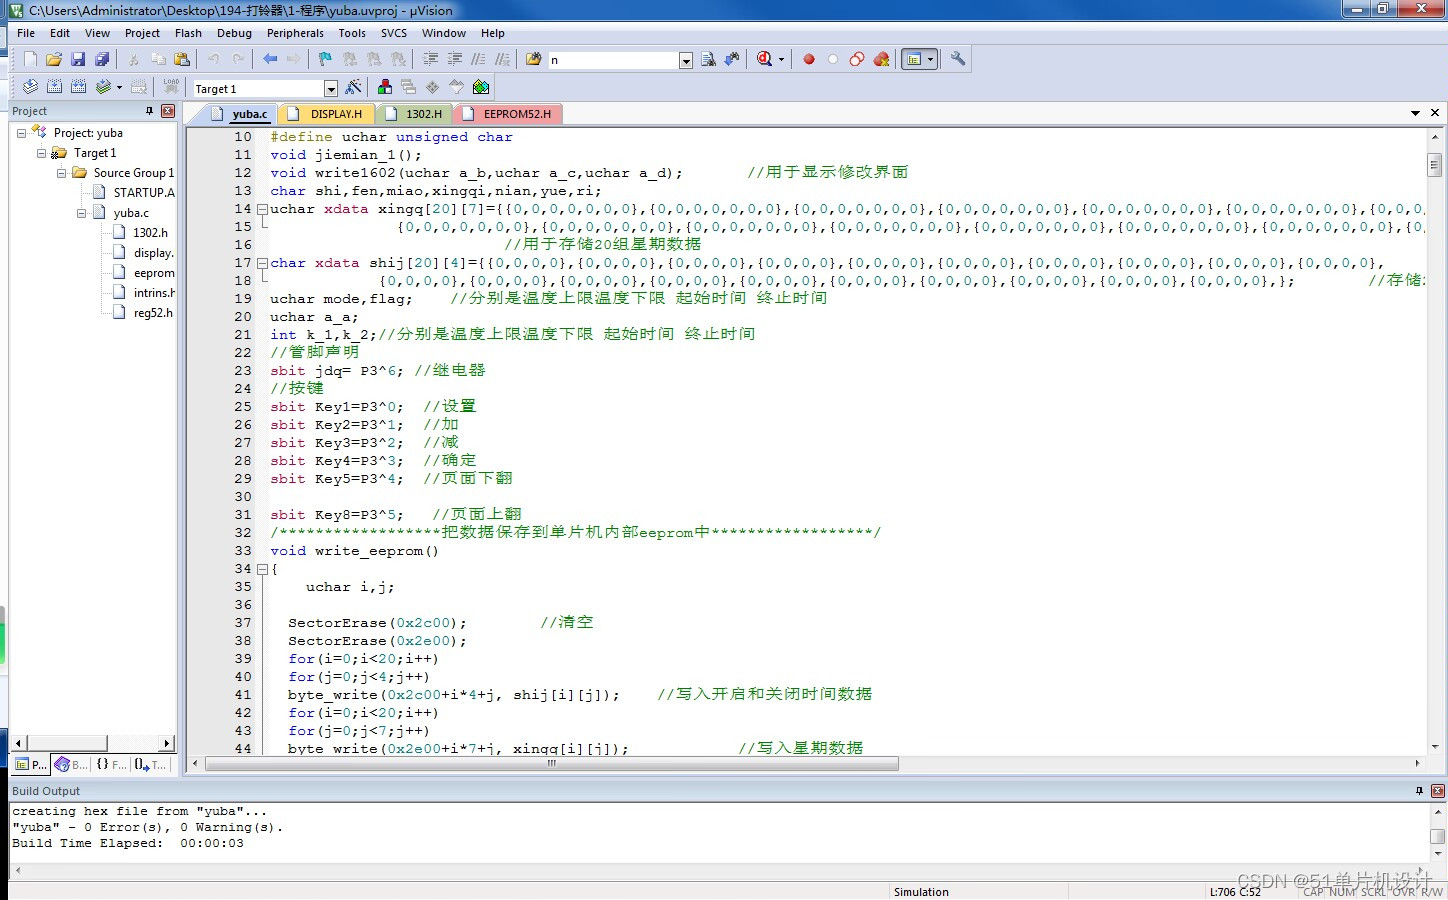Screen dimensions: 1448x900
Task: Pin the Project panel with pushpin
Action: pos(149,111)
